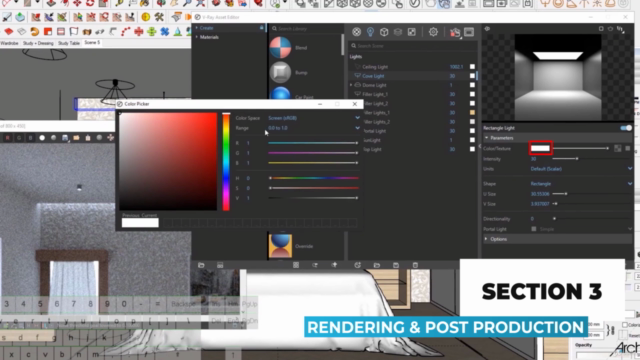The image size is (640, 360).
Task: Enable the Portal Light parameter checkbox
Action: click(533, 229)
